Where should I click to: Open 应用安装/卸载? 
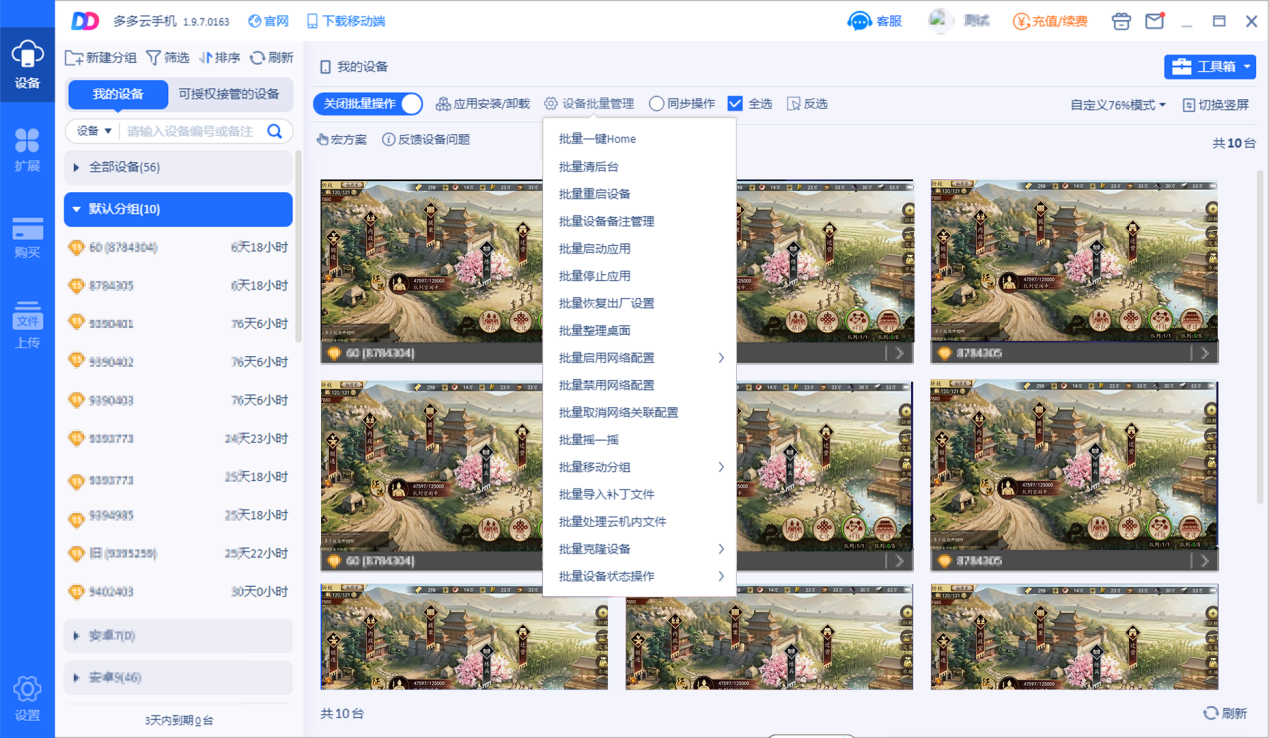click(482, 104)
